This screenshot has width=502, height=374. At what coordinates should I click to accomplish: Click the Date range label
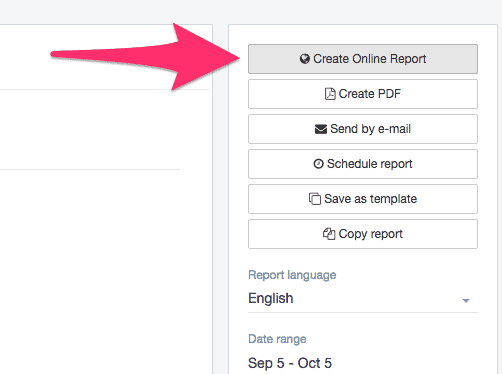(x=277, y=339)
